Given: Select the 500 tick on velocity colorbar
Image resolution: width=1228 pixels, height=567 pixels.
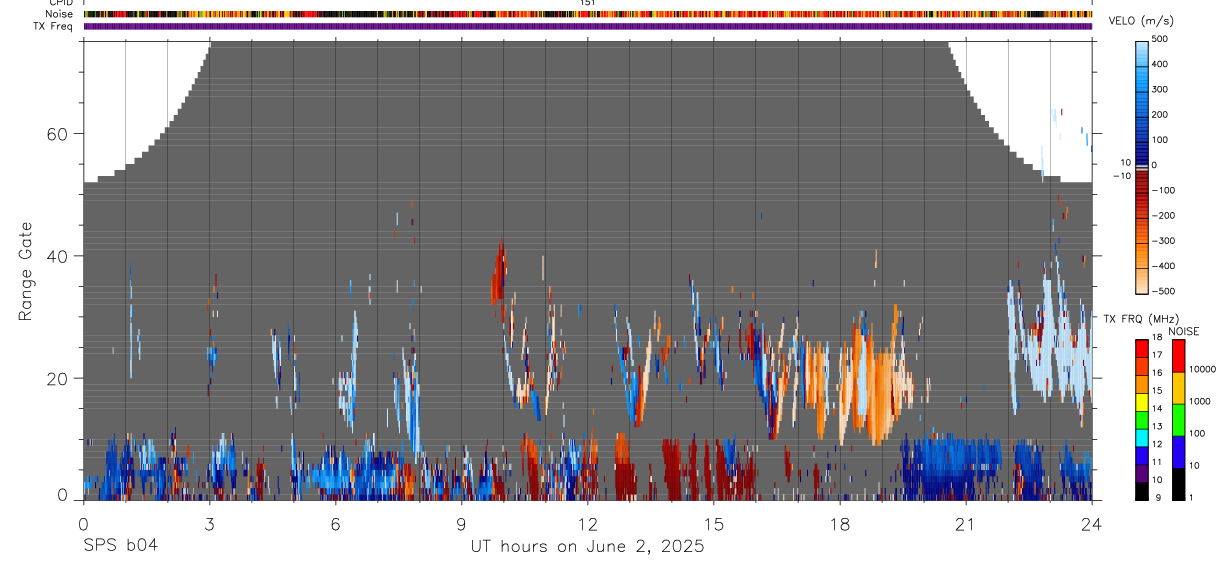Looking at the screenshot, I should coord(1160,39).
